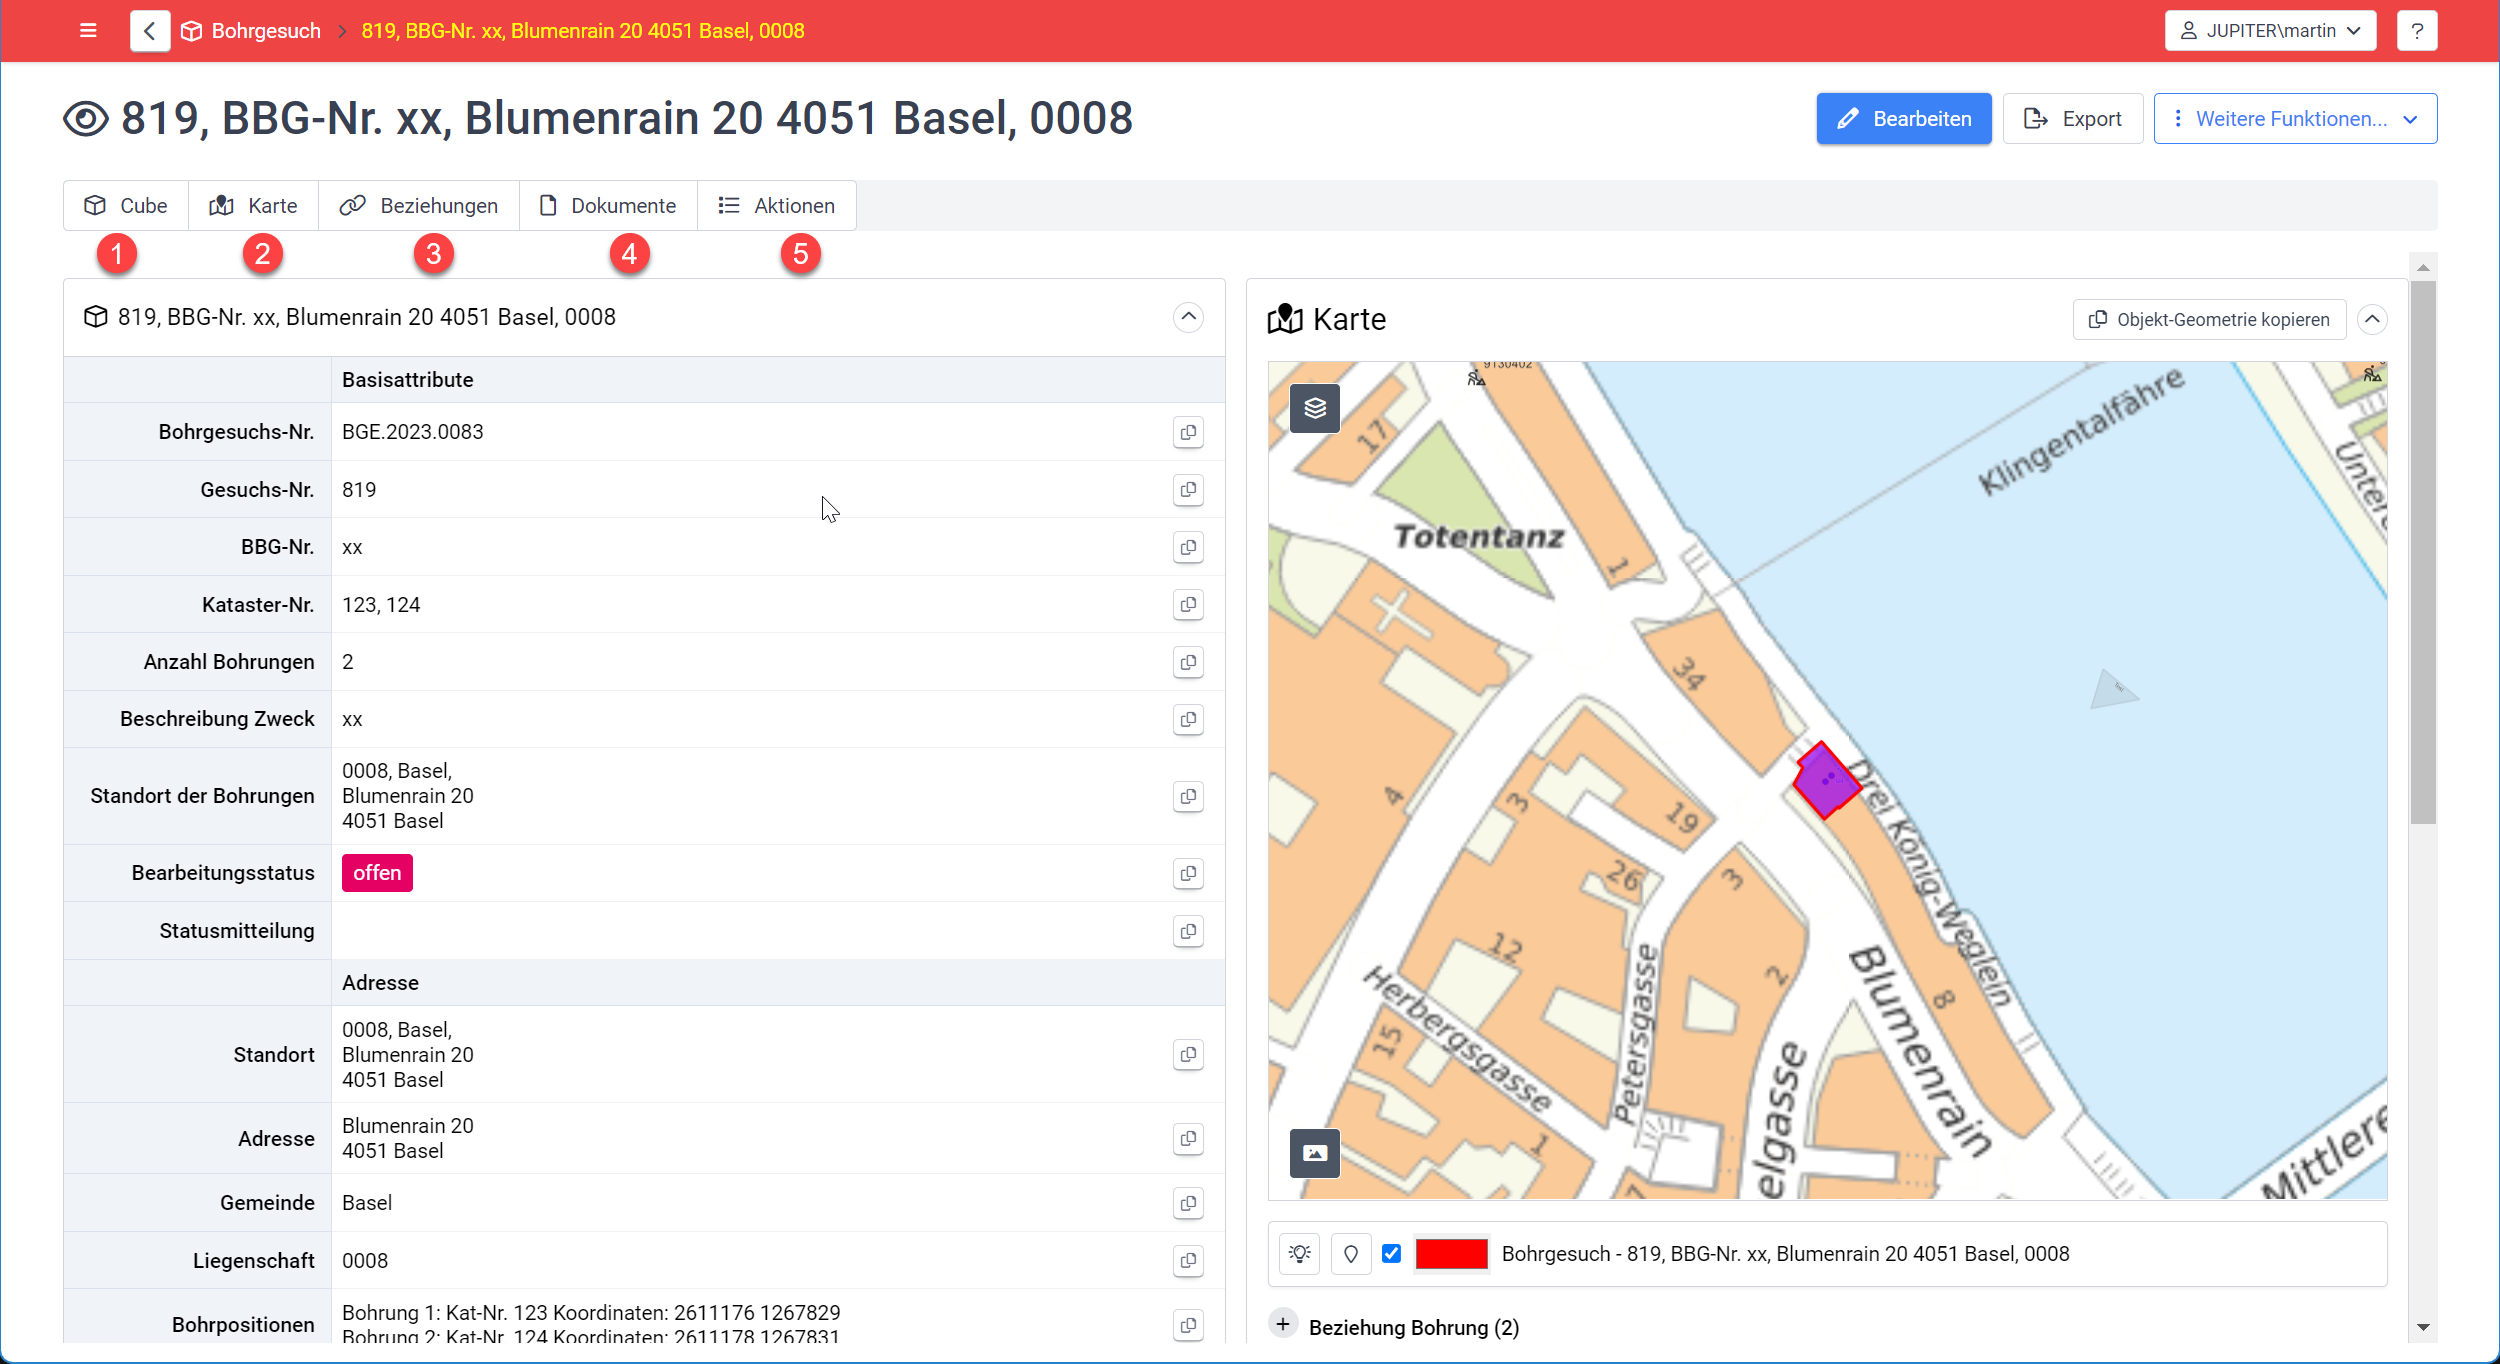Switch map background image
2500x1364 pixels.
click(x=1315, y=1153)
